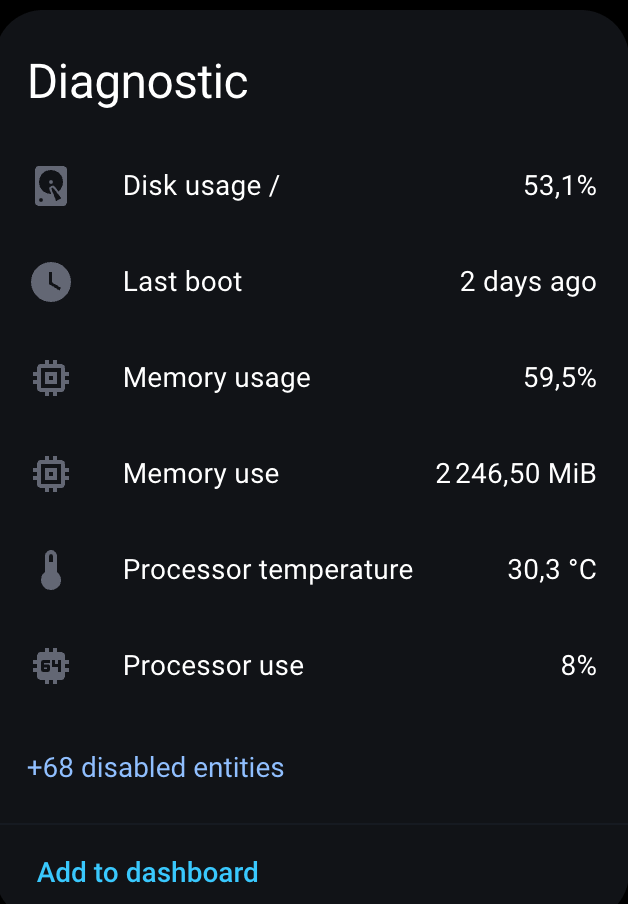Open the Disk usage / entity
Image resolution: width=628 pixels, height=904 pixels.
pyautogui.click(x=201, y=186)
